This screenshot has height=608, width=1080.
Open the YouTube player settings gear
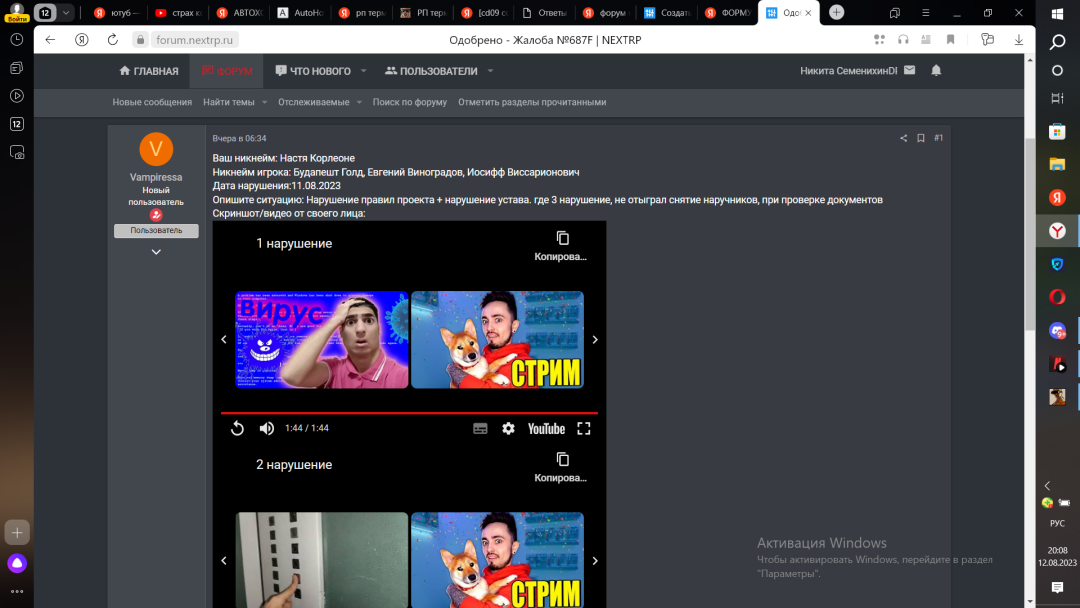coord(508,429)
